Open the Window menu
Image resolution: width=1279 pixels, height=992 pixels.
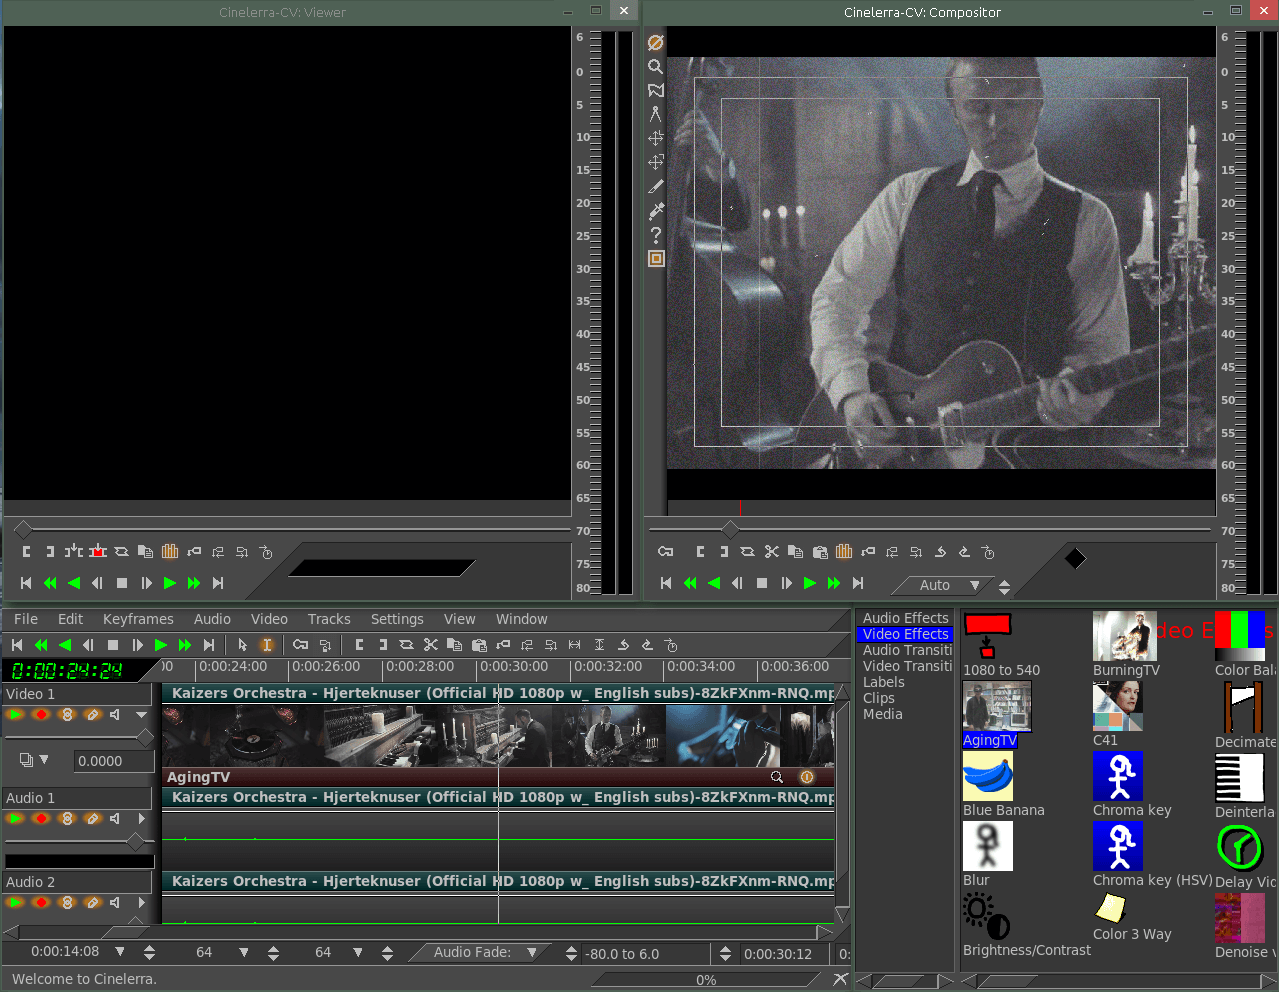coord(522,619)
